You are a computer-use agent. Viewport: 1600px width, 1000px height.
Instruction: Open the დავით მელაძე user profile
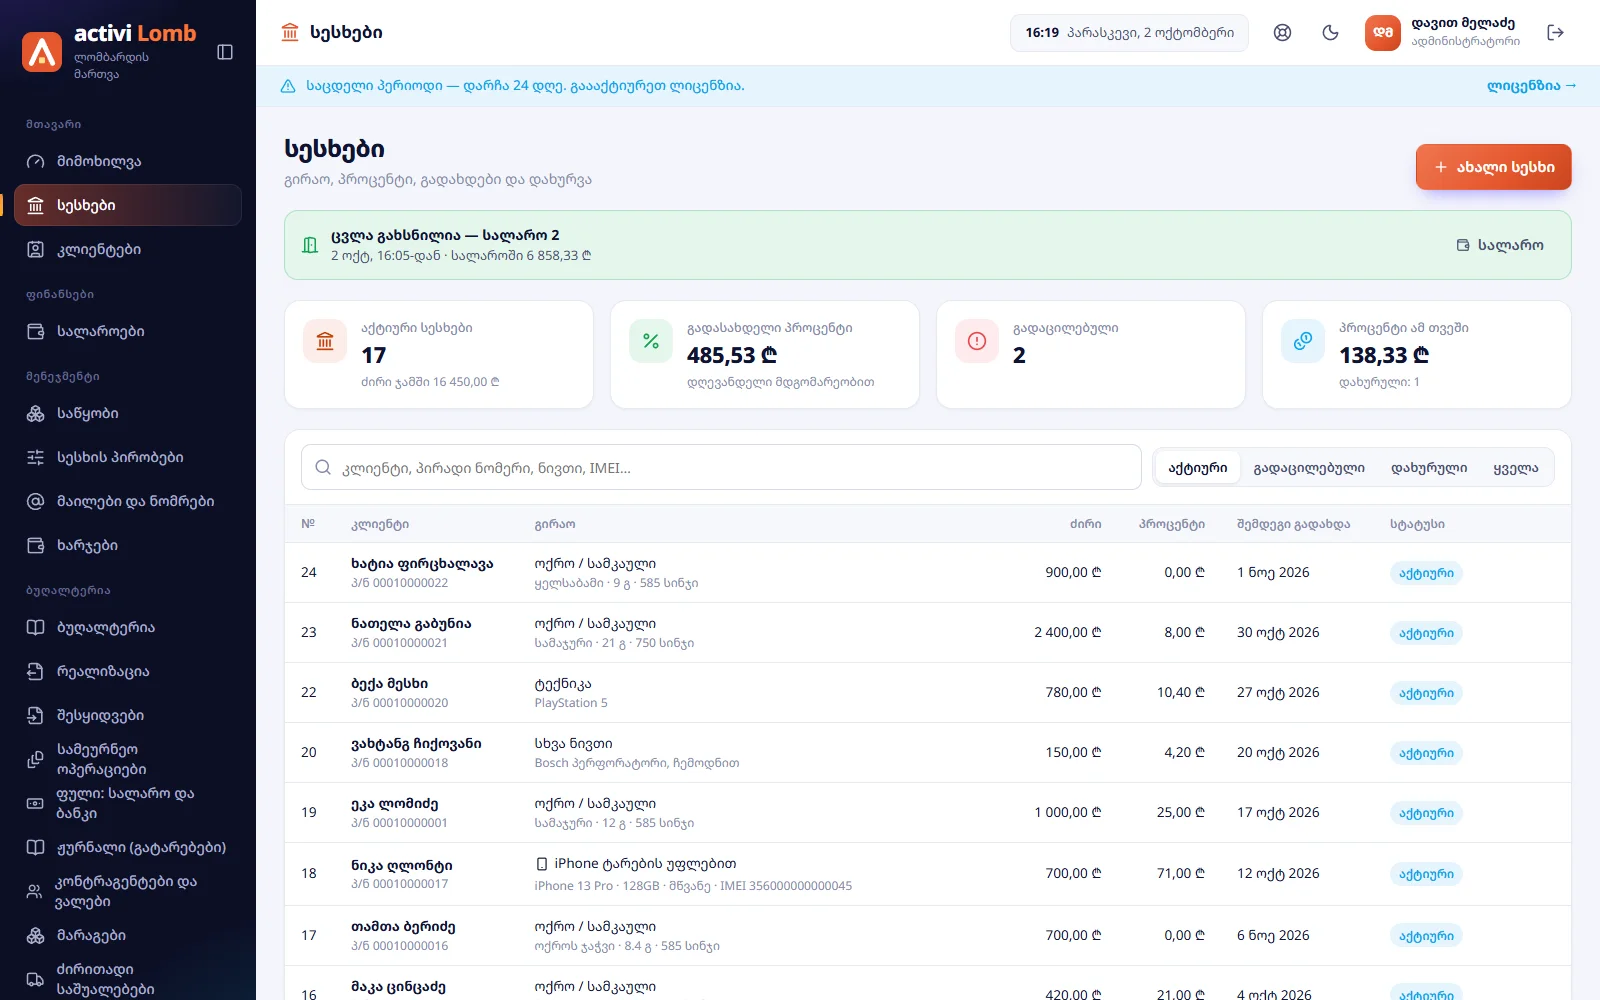(1443, 33)
